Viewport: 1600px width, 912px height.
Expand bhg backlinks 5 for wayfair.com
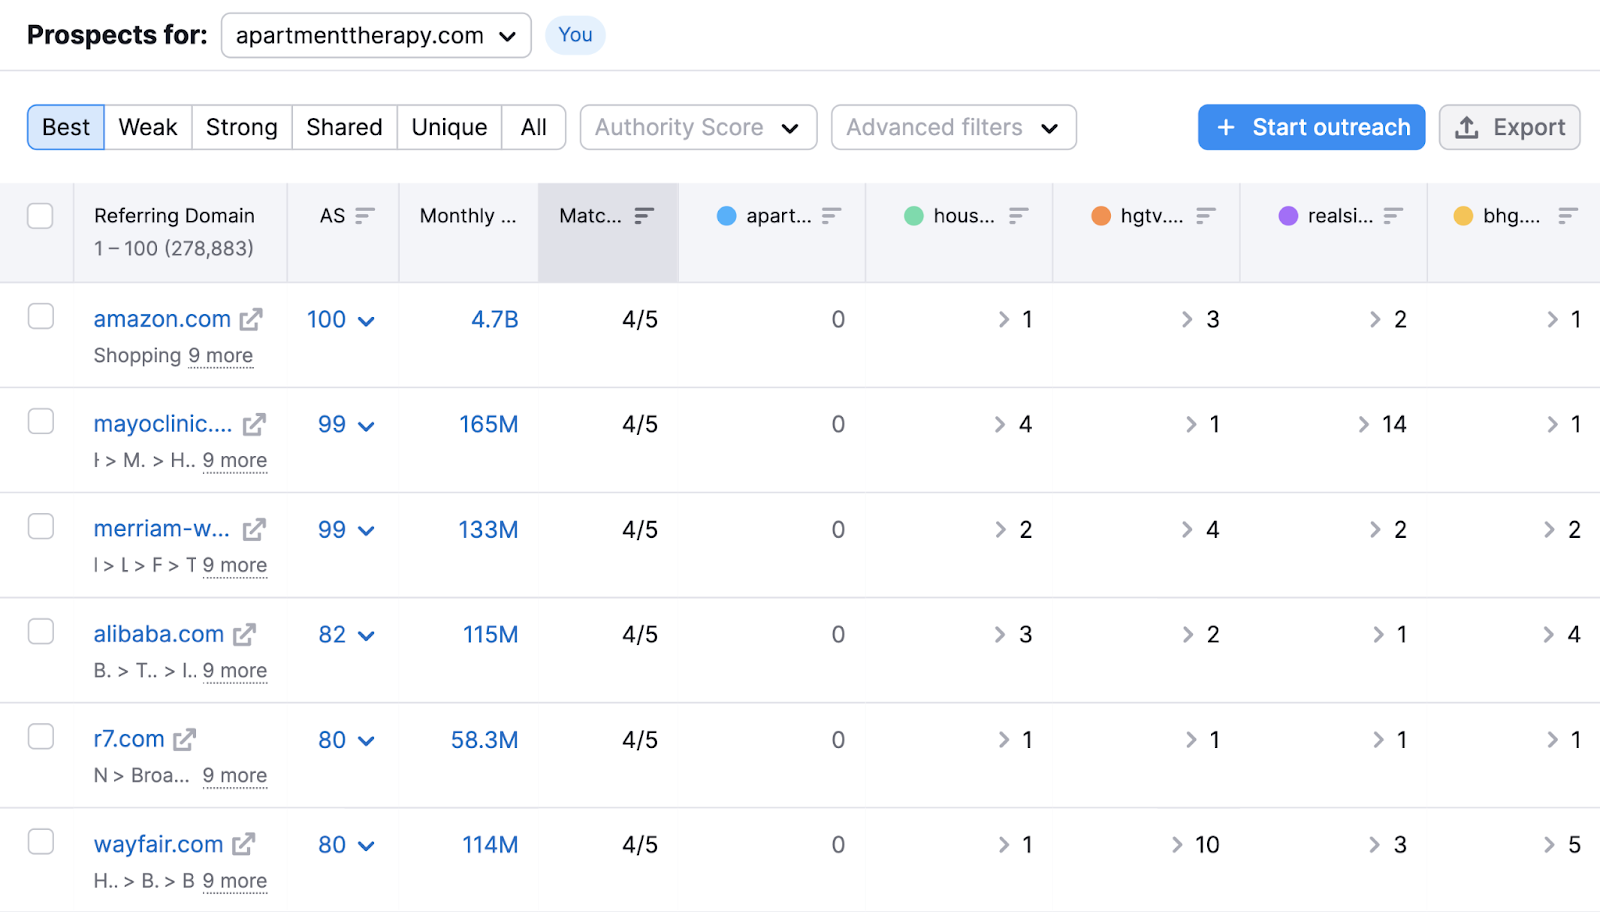pyautogui.click(x=1562, y=845)
